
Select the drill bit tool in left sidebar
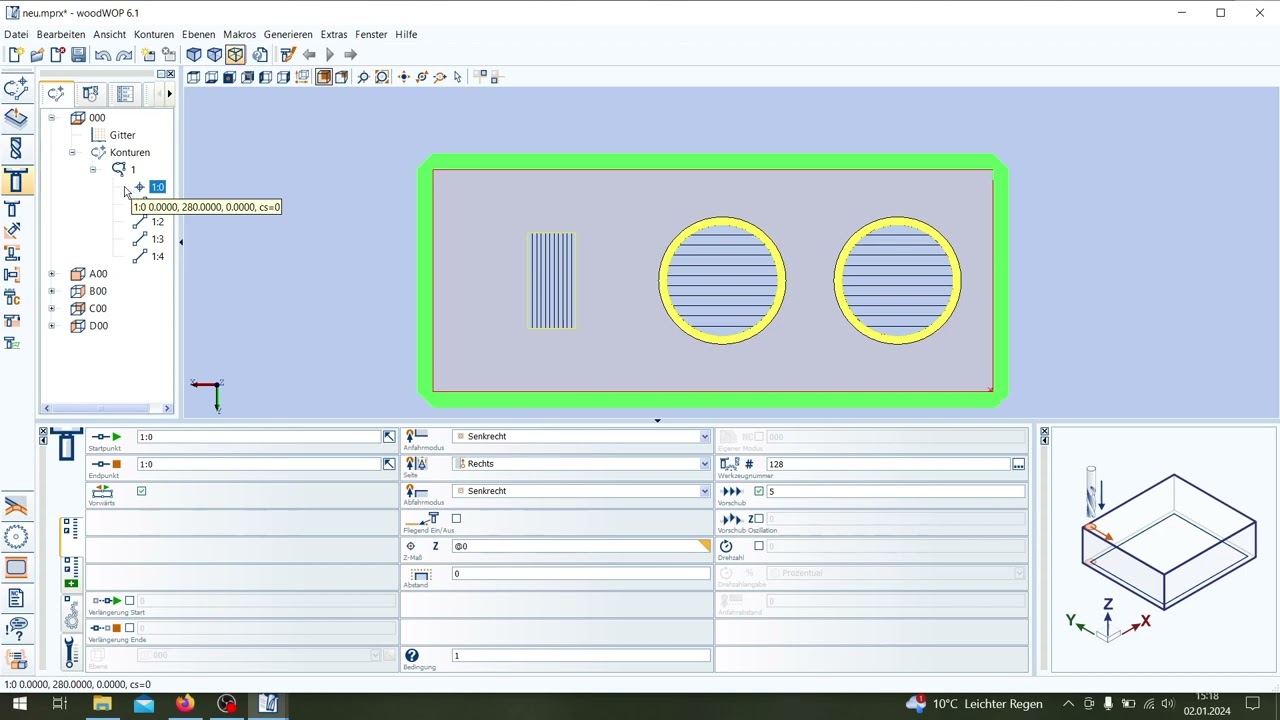15,149
